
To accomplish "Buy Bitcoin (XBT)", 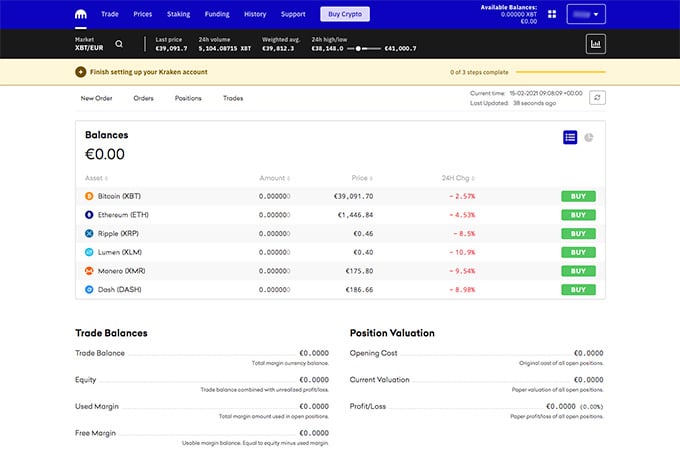I will point(578,196).
